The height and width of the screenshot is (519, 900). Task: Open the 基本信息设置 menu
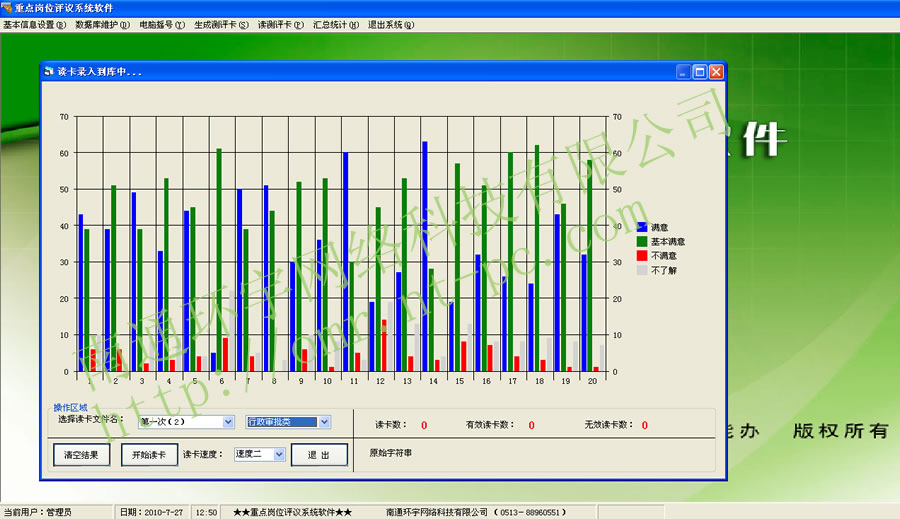click(x=35, y=24)
